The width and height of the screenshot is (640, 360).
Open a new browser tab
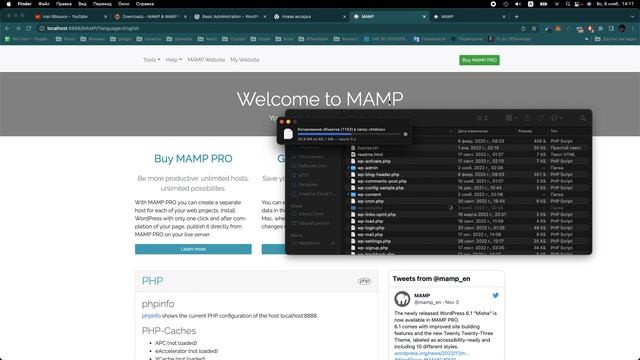[x=516, y=17]
